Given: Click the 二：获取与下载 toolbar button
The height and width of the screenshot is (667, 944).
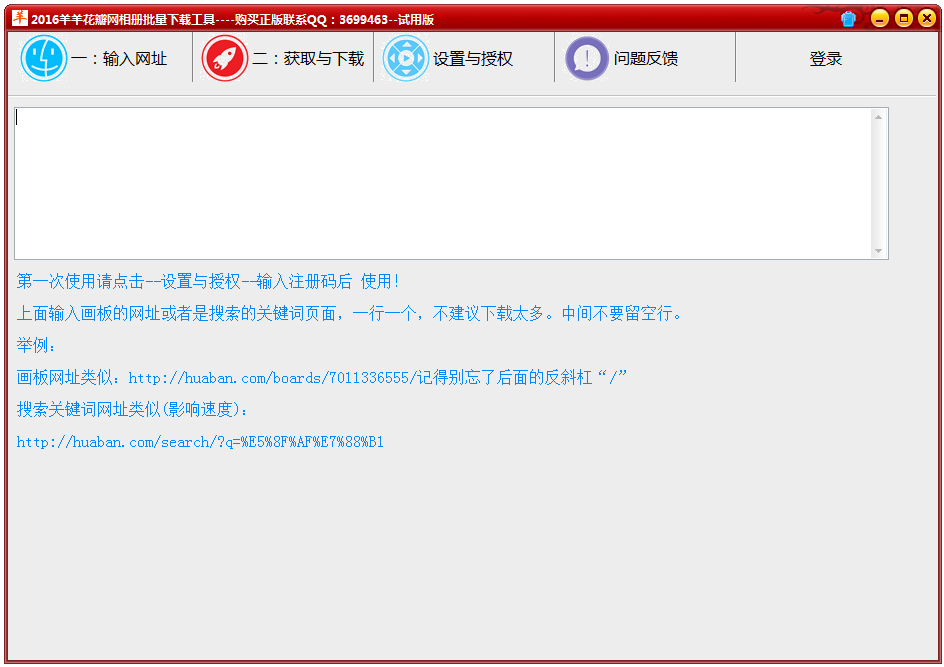Looking at the screenshot, I should click(x=283, y=58).
